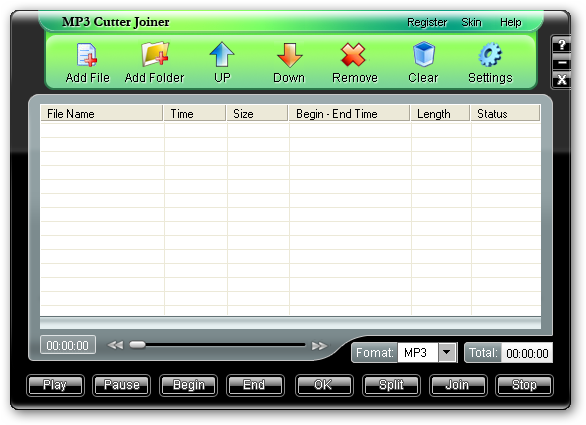This screenshot has height=425, width=586.
Task: Click the Begin - End Time column header
Action: [349, 113]
